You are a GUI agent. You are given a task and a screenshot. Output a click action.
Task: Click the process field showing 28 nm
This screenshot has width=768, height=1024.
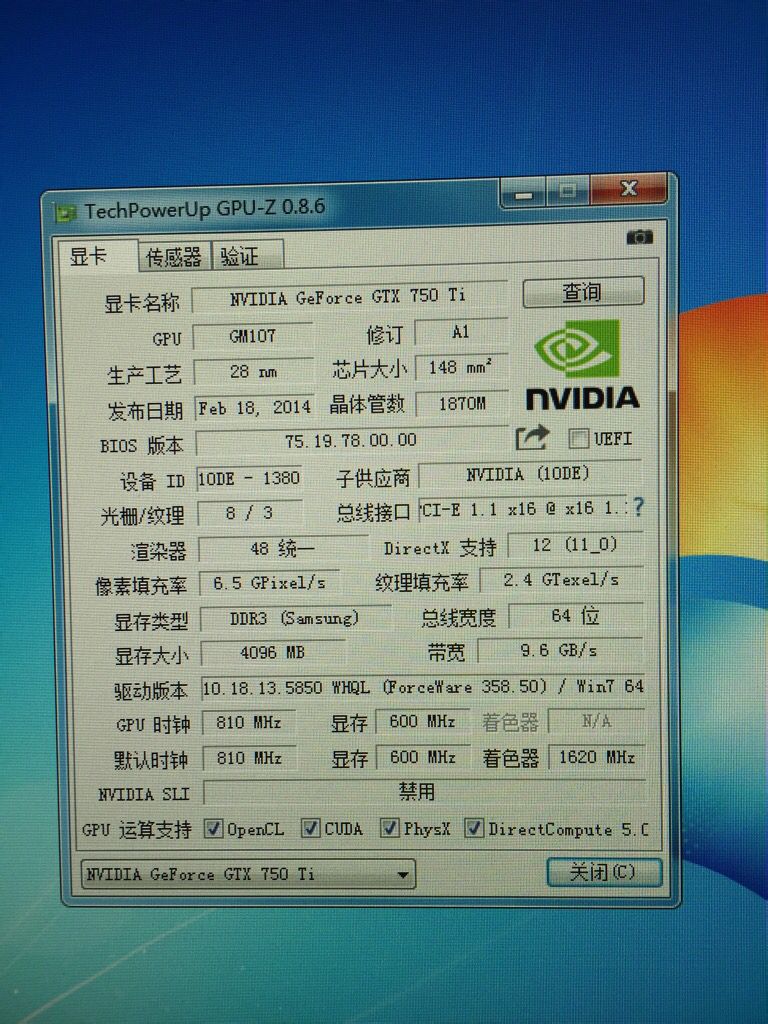[x=254, y=372]
